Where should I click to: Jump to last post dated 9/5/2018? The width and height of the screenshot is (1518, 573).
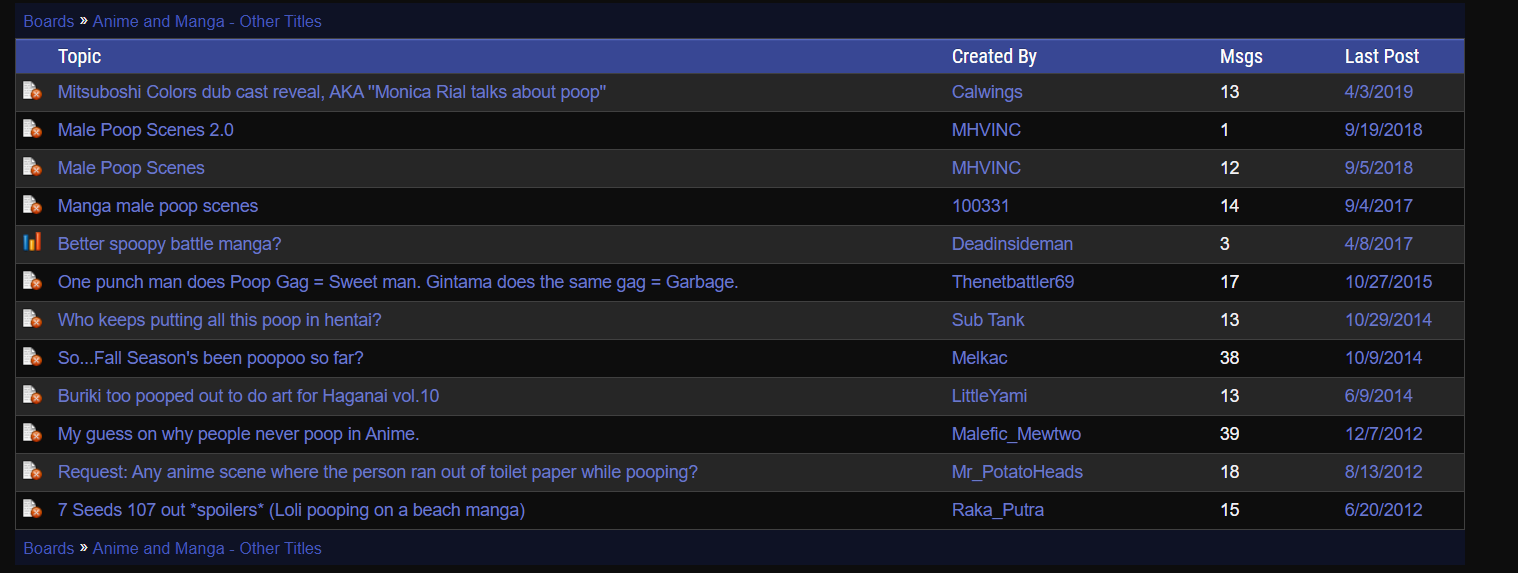pos(1379,168)
